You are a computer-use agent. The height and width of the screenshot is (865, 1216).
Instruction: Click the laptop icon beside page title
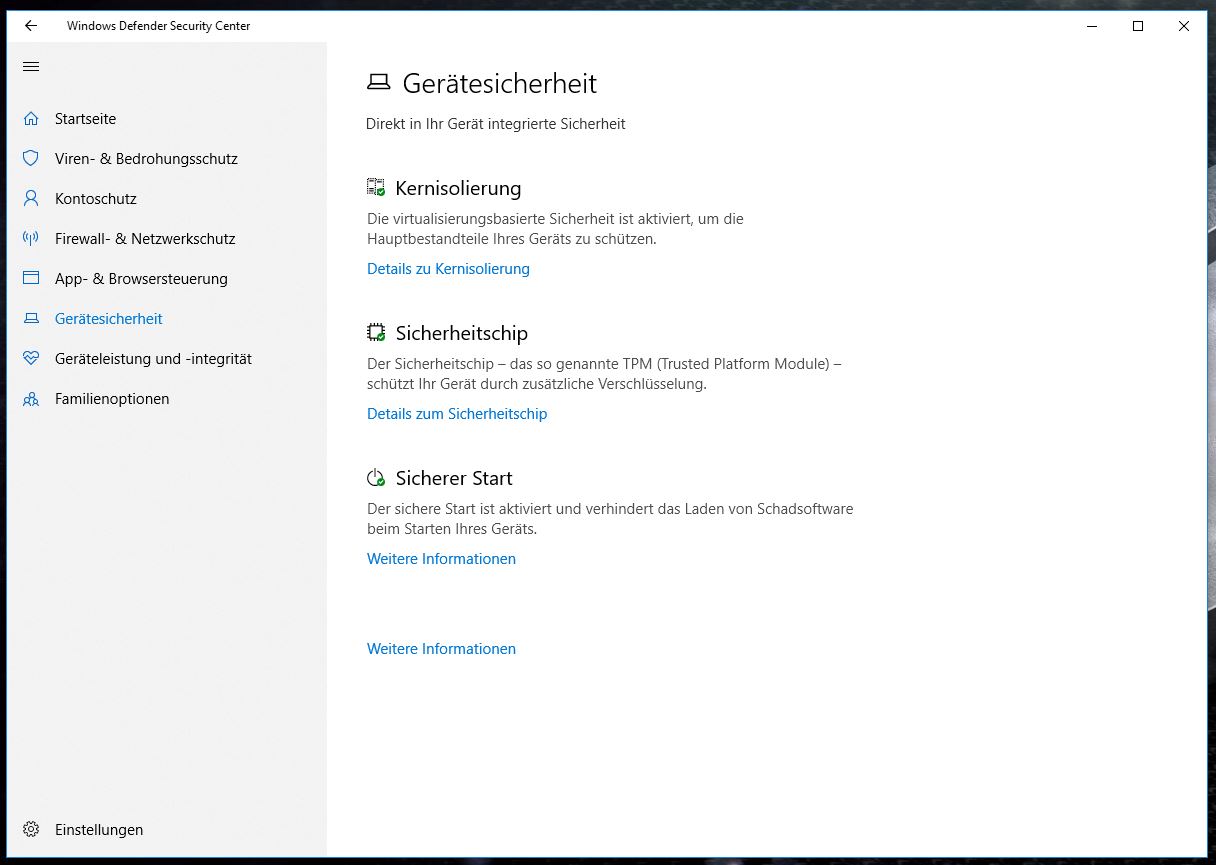click(x=378, y=83)
